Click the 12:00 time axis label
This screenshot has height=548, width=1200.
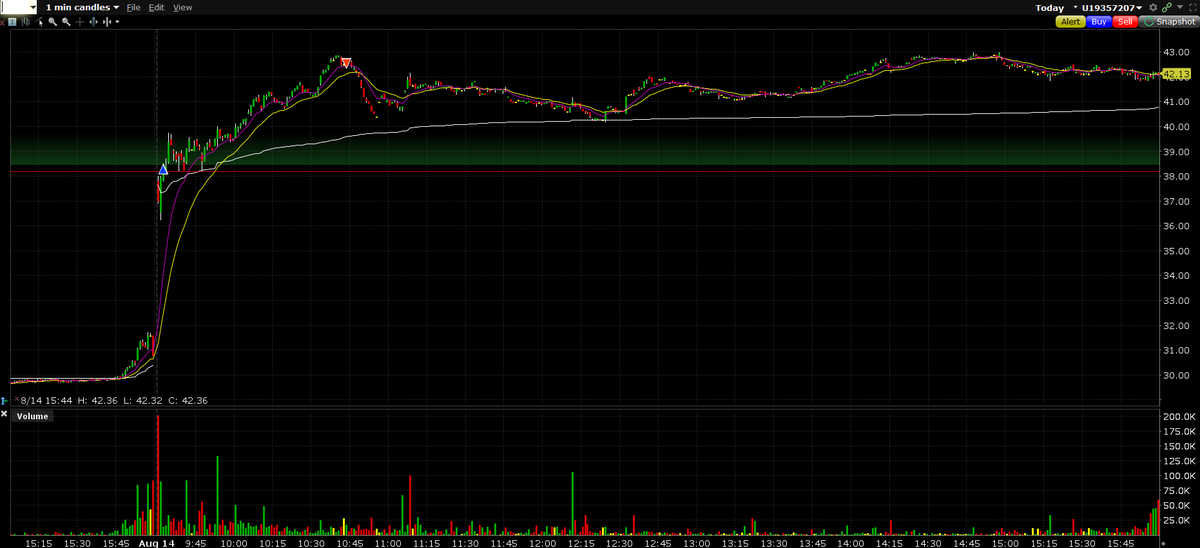pyautogui.click(x=542, y=543)
